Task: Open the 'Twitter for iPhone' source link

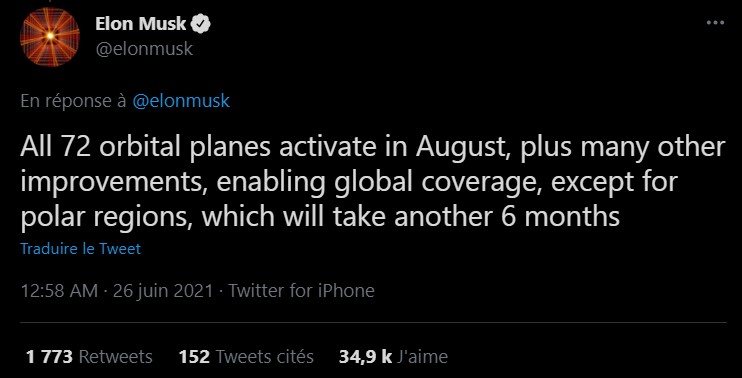Action: click(301, 290)
